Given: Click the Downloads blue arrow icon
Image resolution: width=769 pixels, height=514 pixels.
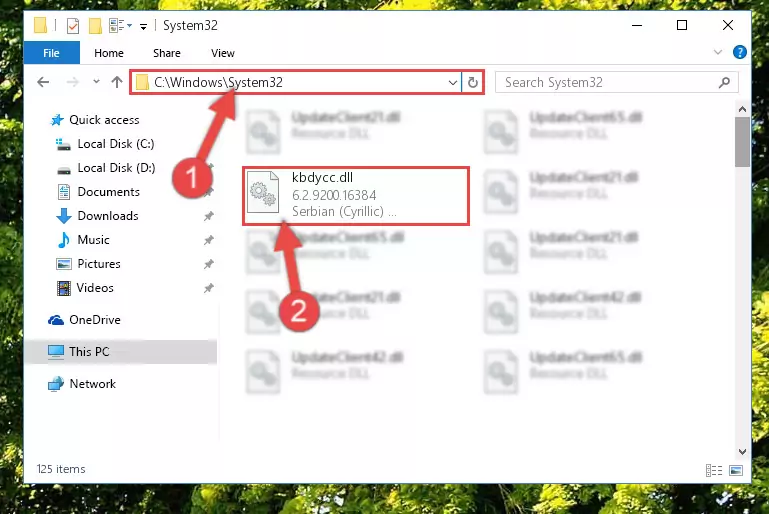Looking at the screenshot, I should click(x=64, y=216).
